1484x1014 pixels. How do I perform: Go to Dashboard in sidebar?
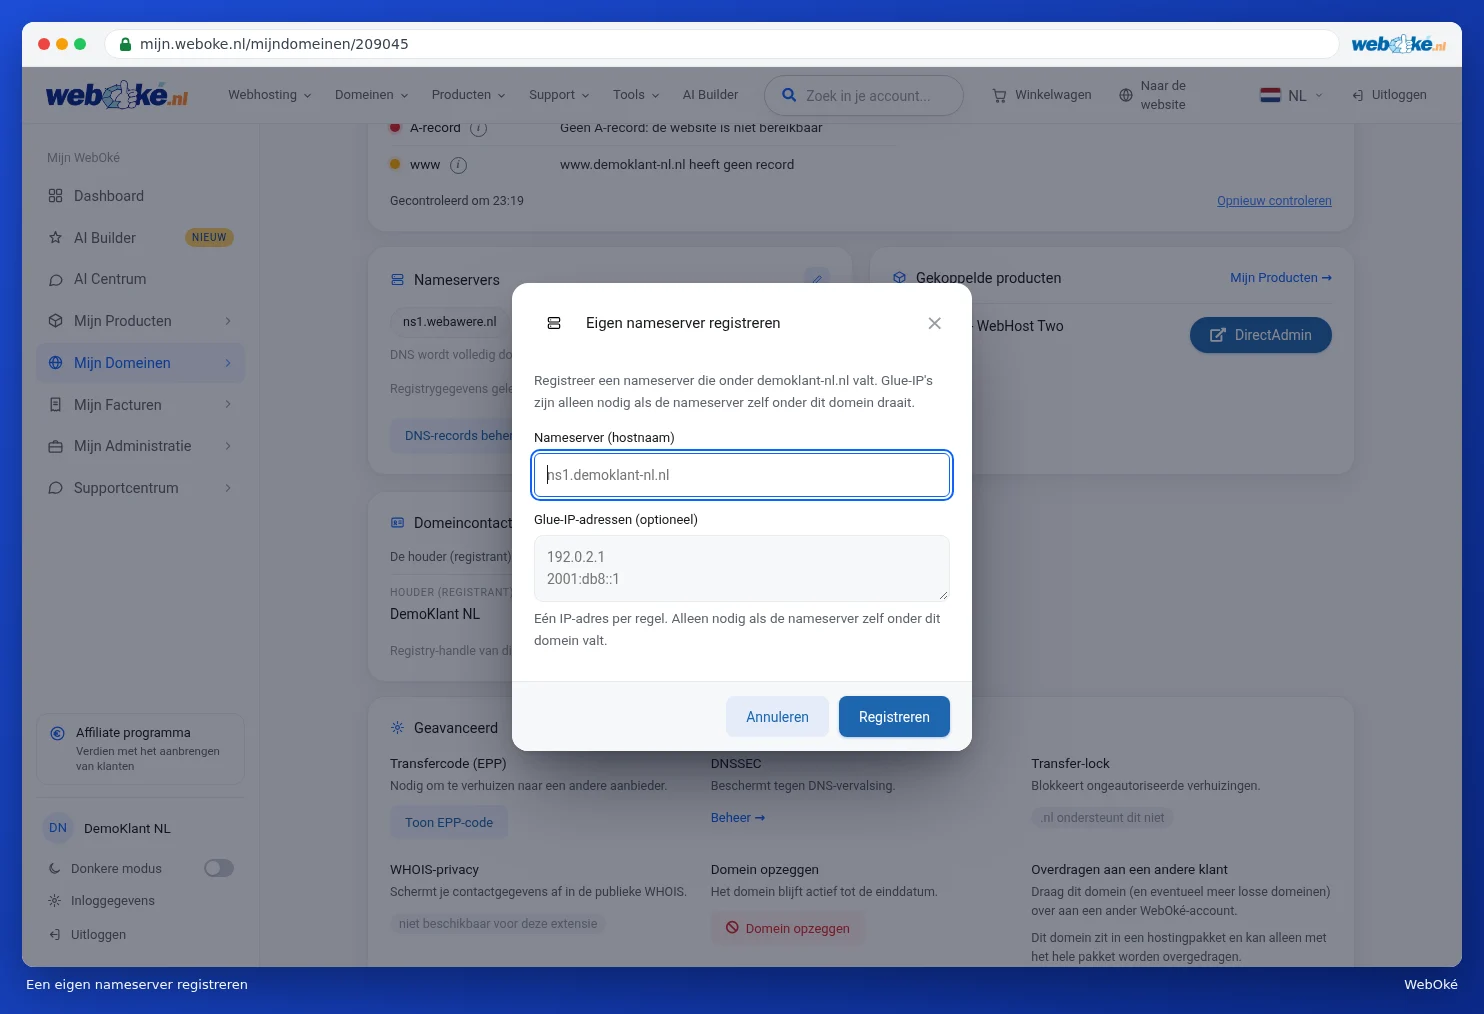coord(140,196)
